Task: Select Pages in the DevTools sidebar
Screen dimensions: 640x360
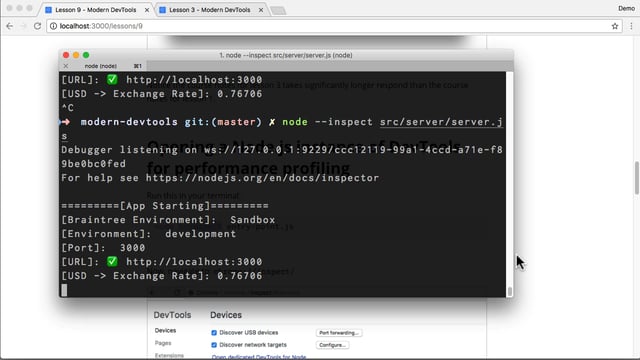Action: click(x=163, y=343)
